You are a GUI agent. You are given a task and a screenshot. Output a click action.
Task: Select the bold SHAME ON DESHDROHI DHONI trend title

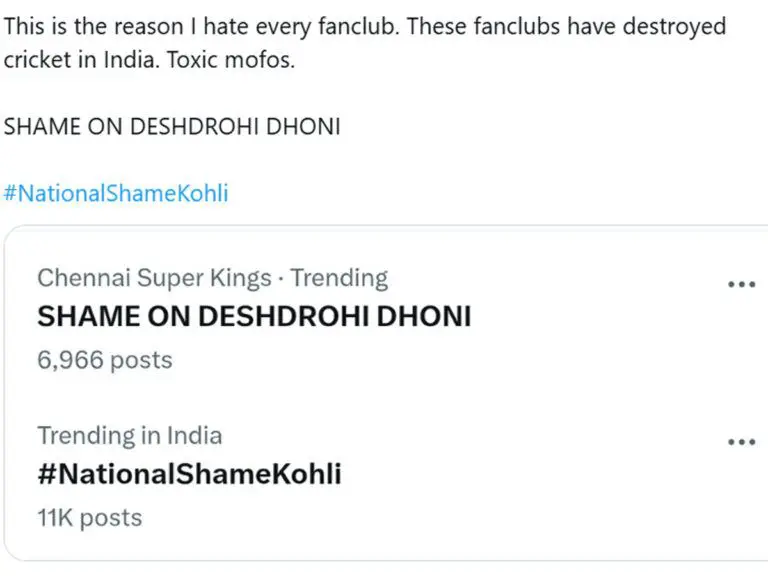pos(253,316)
